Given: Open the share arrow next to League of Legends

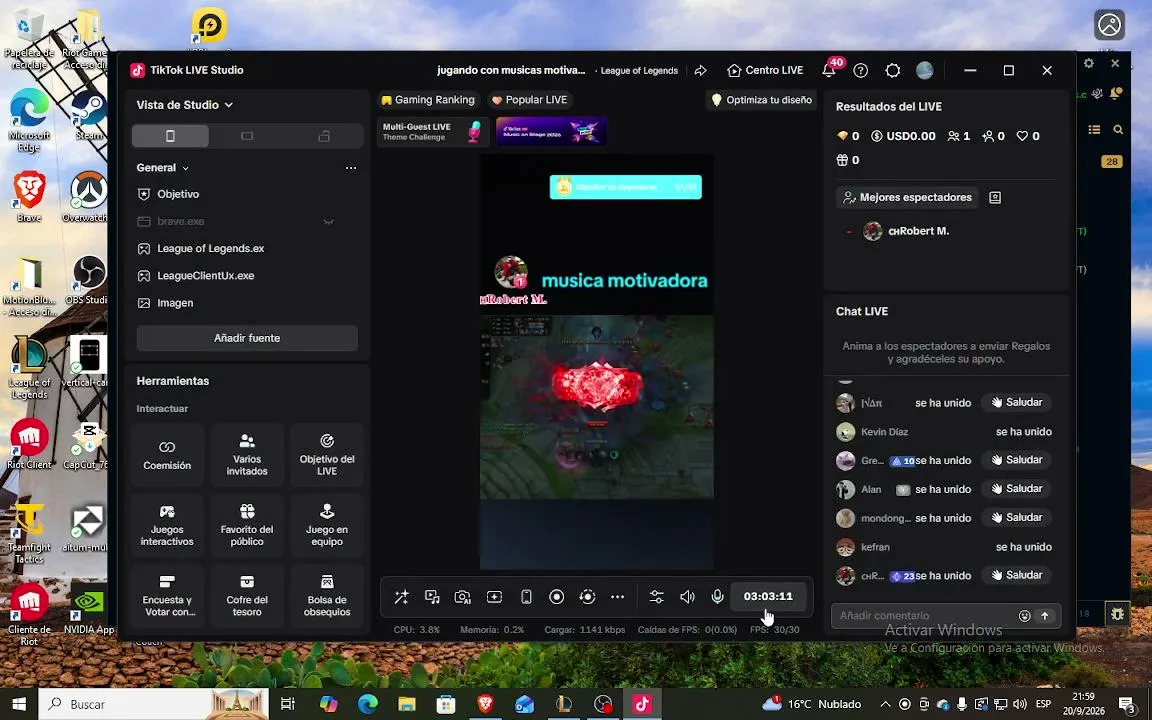Looking at the screenshot, I should (700, 71).
